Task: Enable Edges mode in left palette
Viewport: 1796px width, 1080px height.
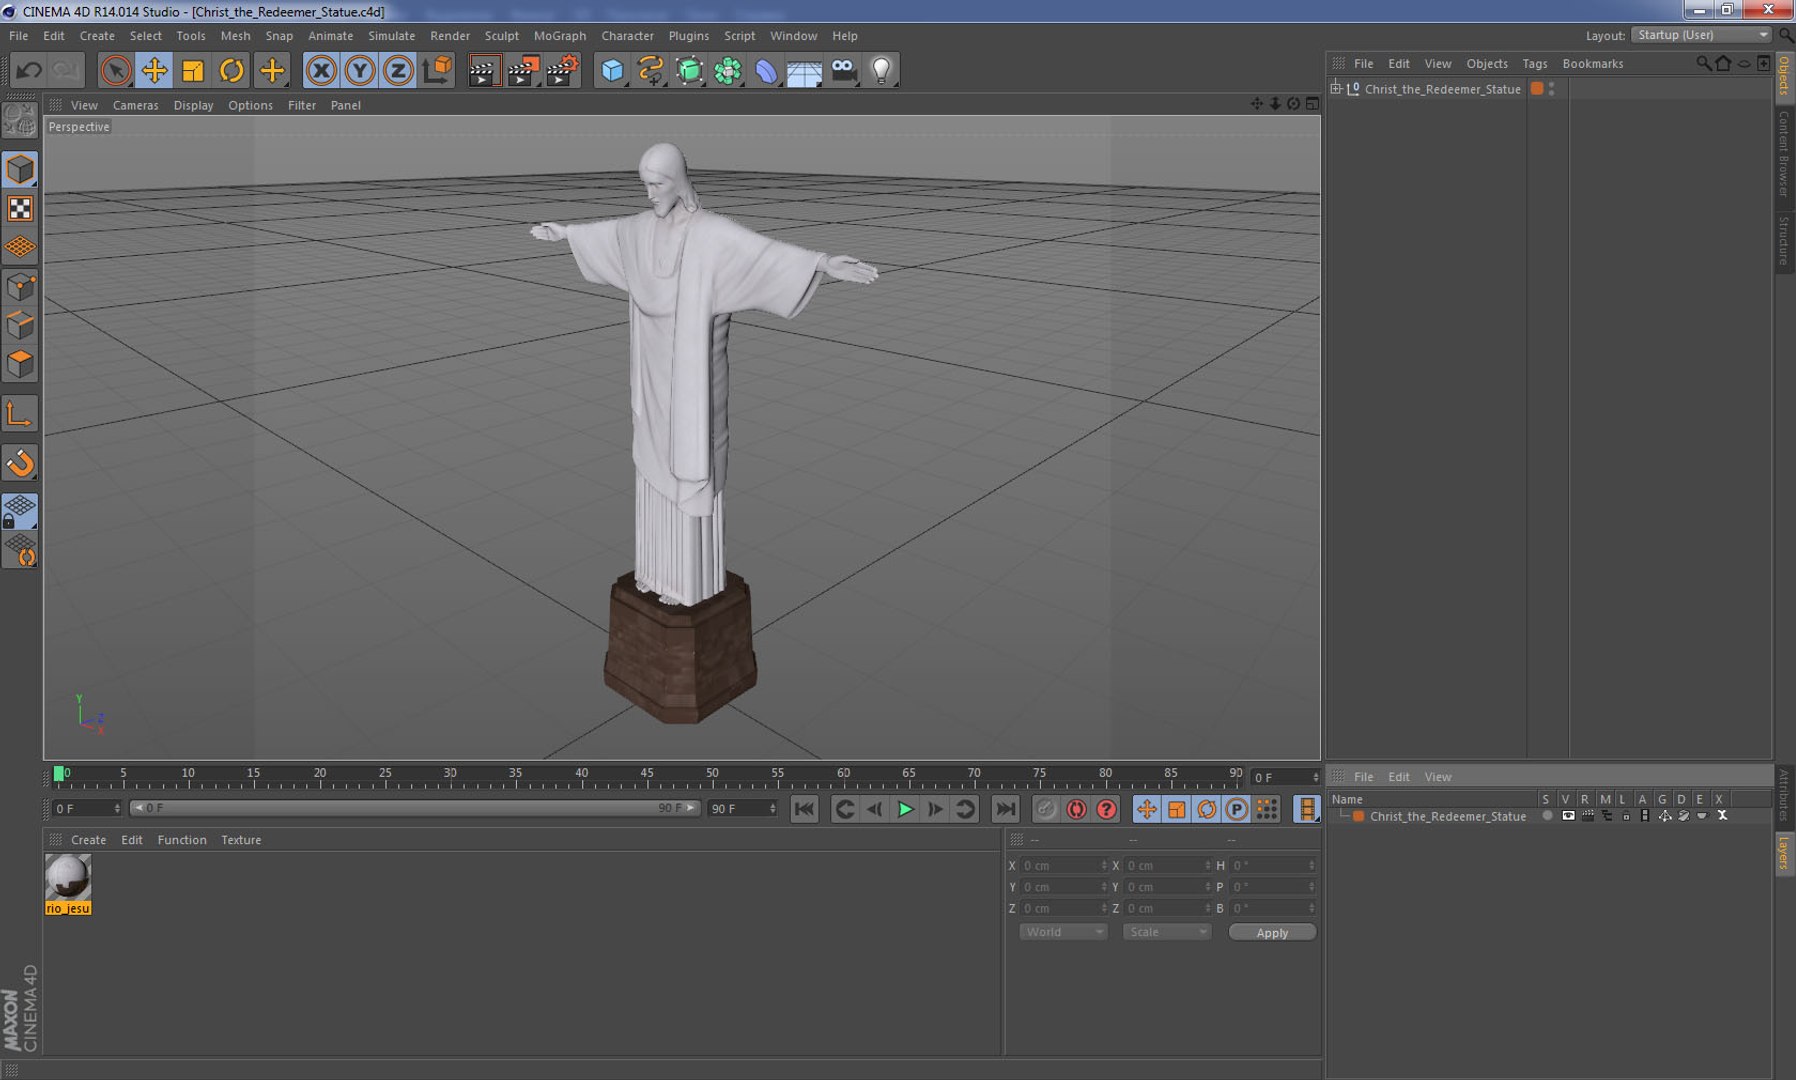Action: click(20, 325)
